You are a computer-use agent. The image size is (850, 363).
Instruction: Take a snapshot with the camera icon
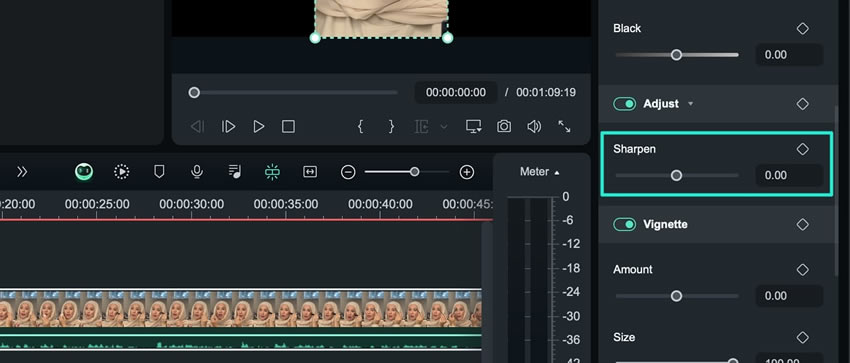click(504, 127)
